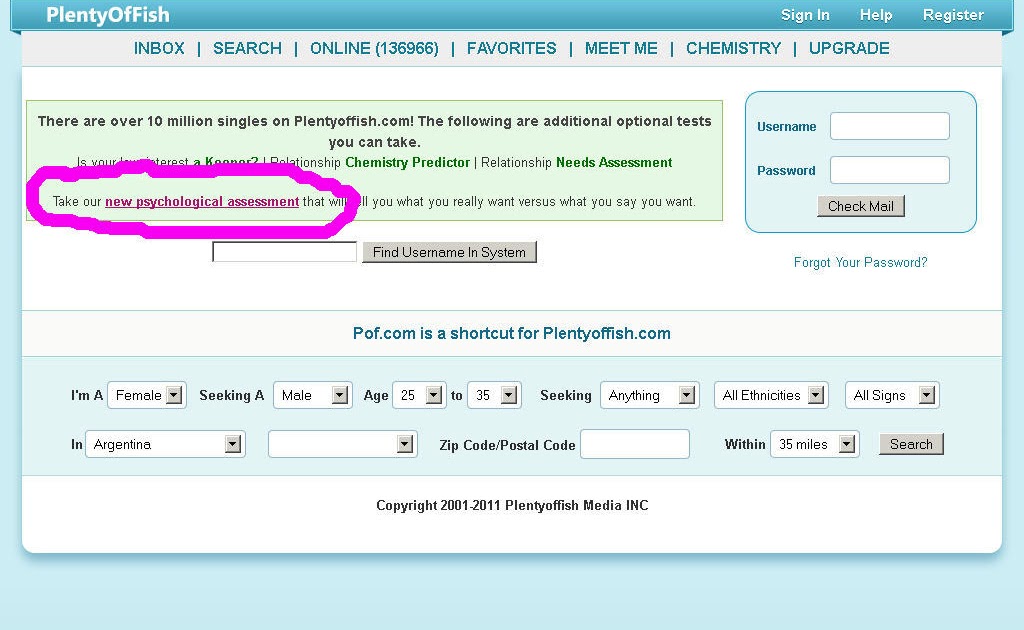Image resolution: width=1024 pixels, height=630 pixels.
Task: Focus the Username input field
Action: pos(889,126)
